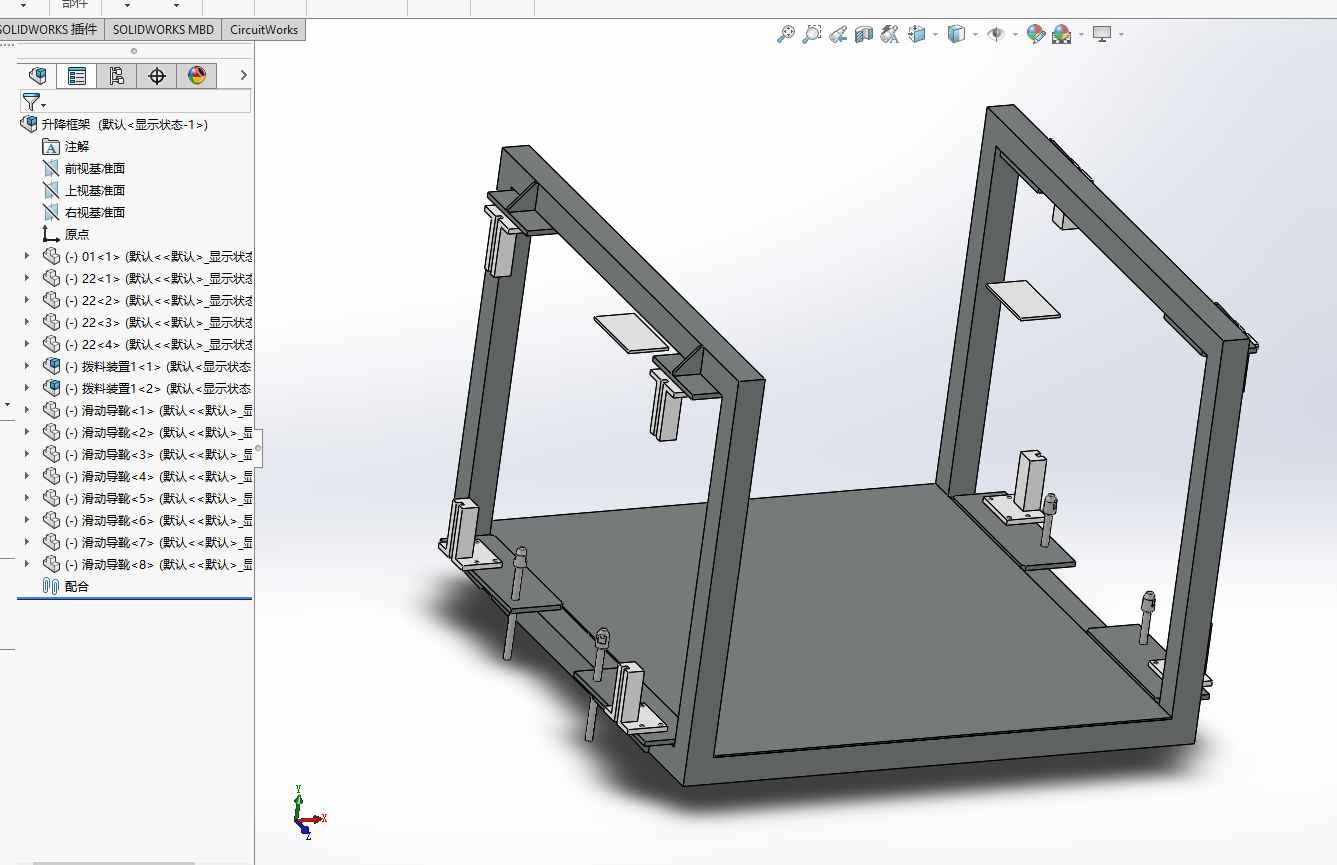Screen dimensions: 1337x865
Task: Select the 上视基准面 plane
Action: coord(84,191)
